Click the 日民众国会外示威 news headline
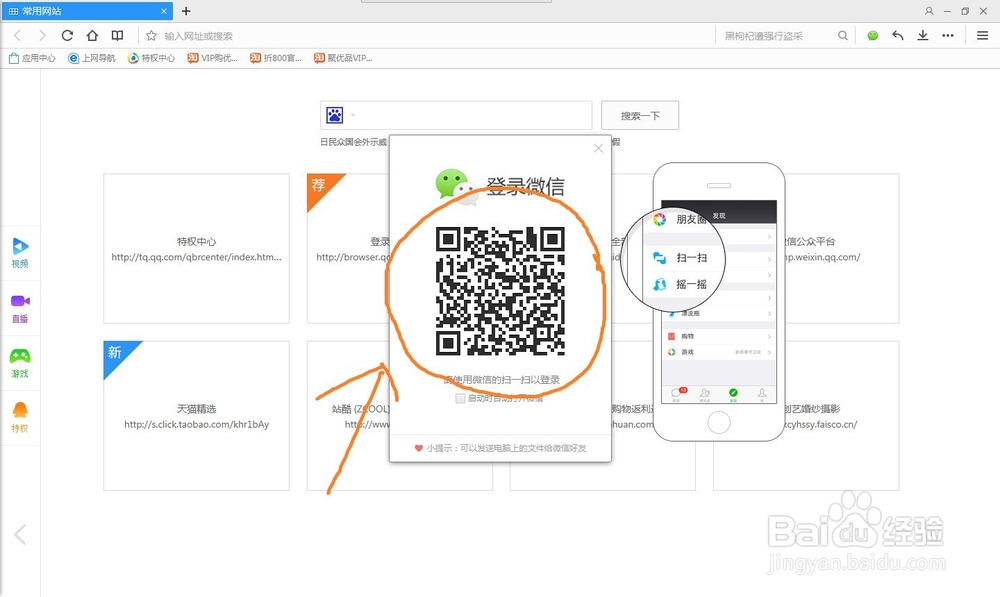Image resolution: width=1000 pixels, height=597 pixels. (353, 142)
